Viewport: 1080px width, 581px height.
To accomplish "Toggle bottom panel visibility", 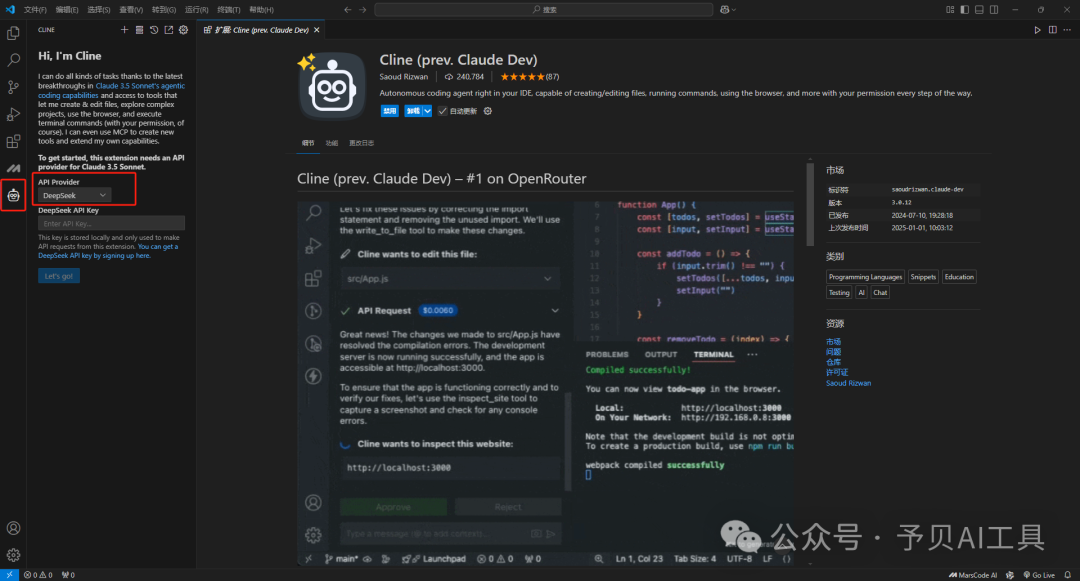I will click(979, 10).
